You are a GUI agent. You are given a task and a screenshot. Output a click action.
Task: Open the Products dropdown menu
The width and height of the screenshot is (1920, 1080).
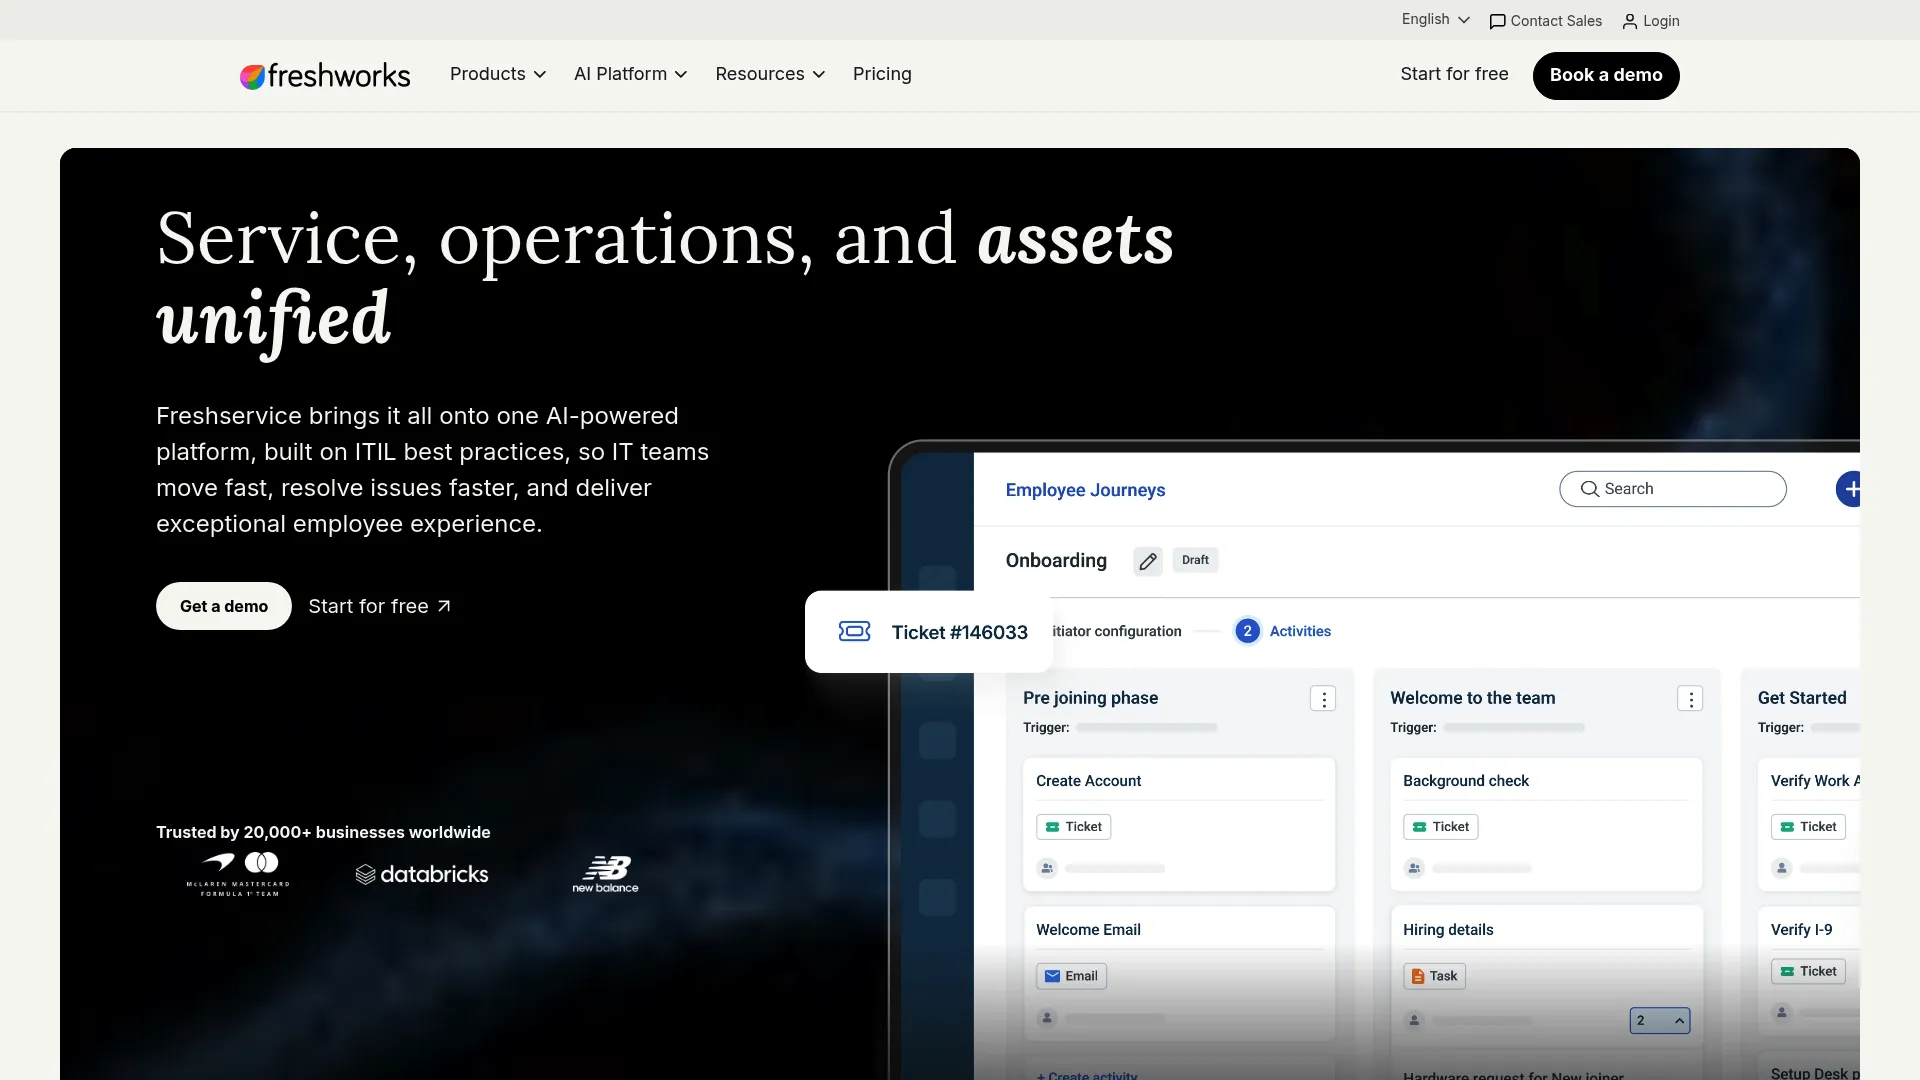498,74
